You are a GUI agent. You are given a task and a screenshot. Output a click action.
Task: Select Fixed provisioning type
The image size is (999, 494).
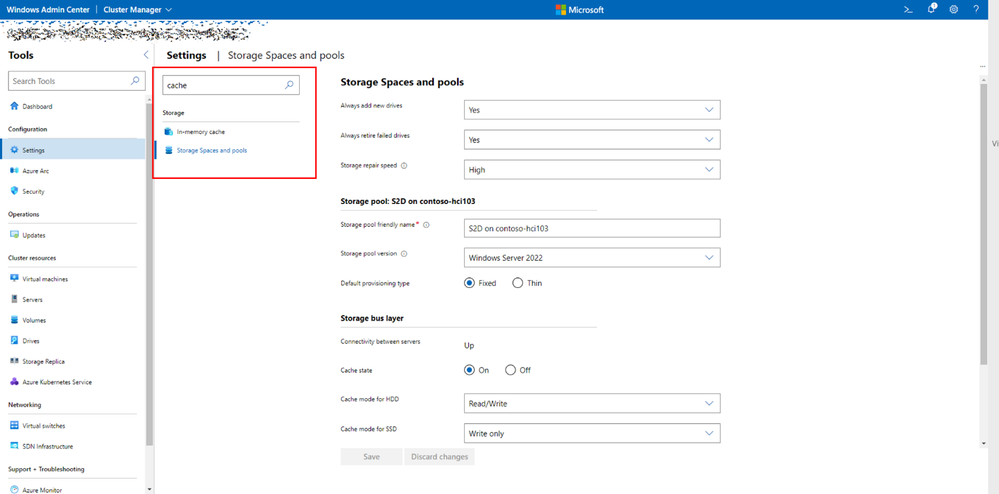[x=470, y=282]
